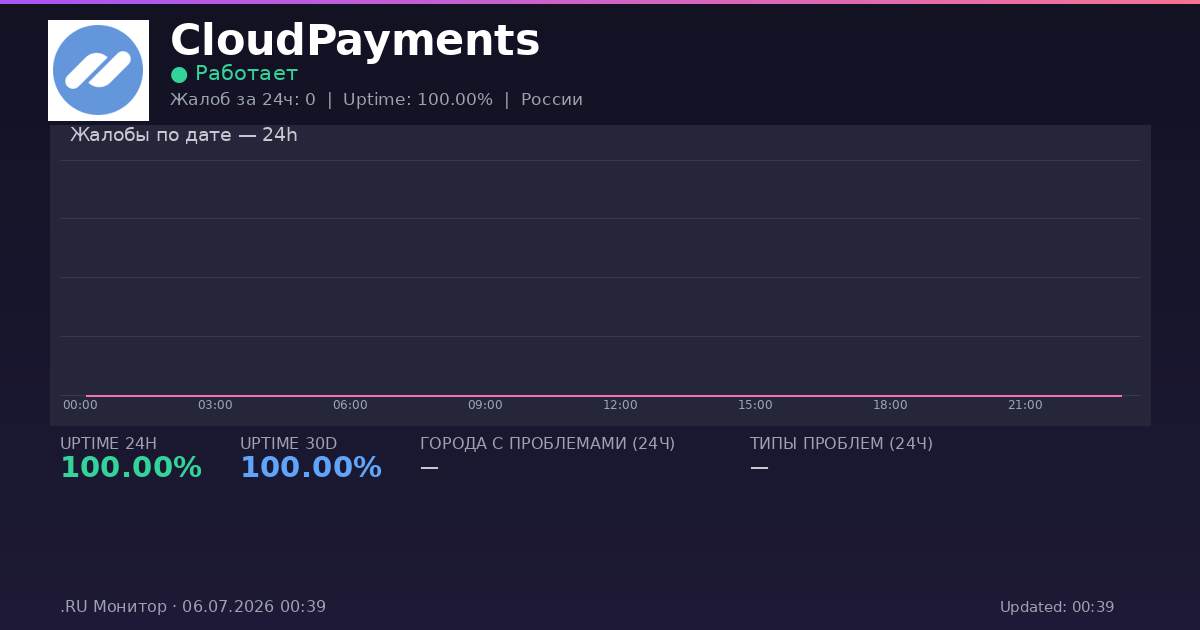Viewport: 1200px width, 630px height.
Task: Click the Uptime: 100.00% header text
Action: tap(418, 100)
